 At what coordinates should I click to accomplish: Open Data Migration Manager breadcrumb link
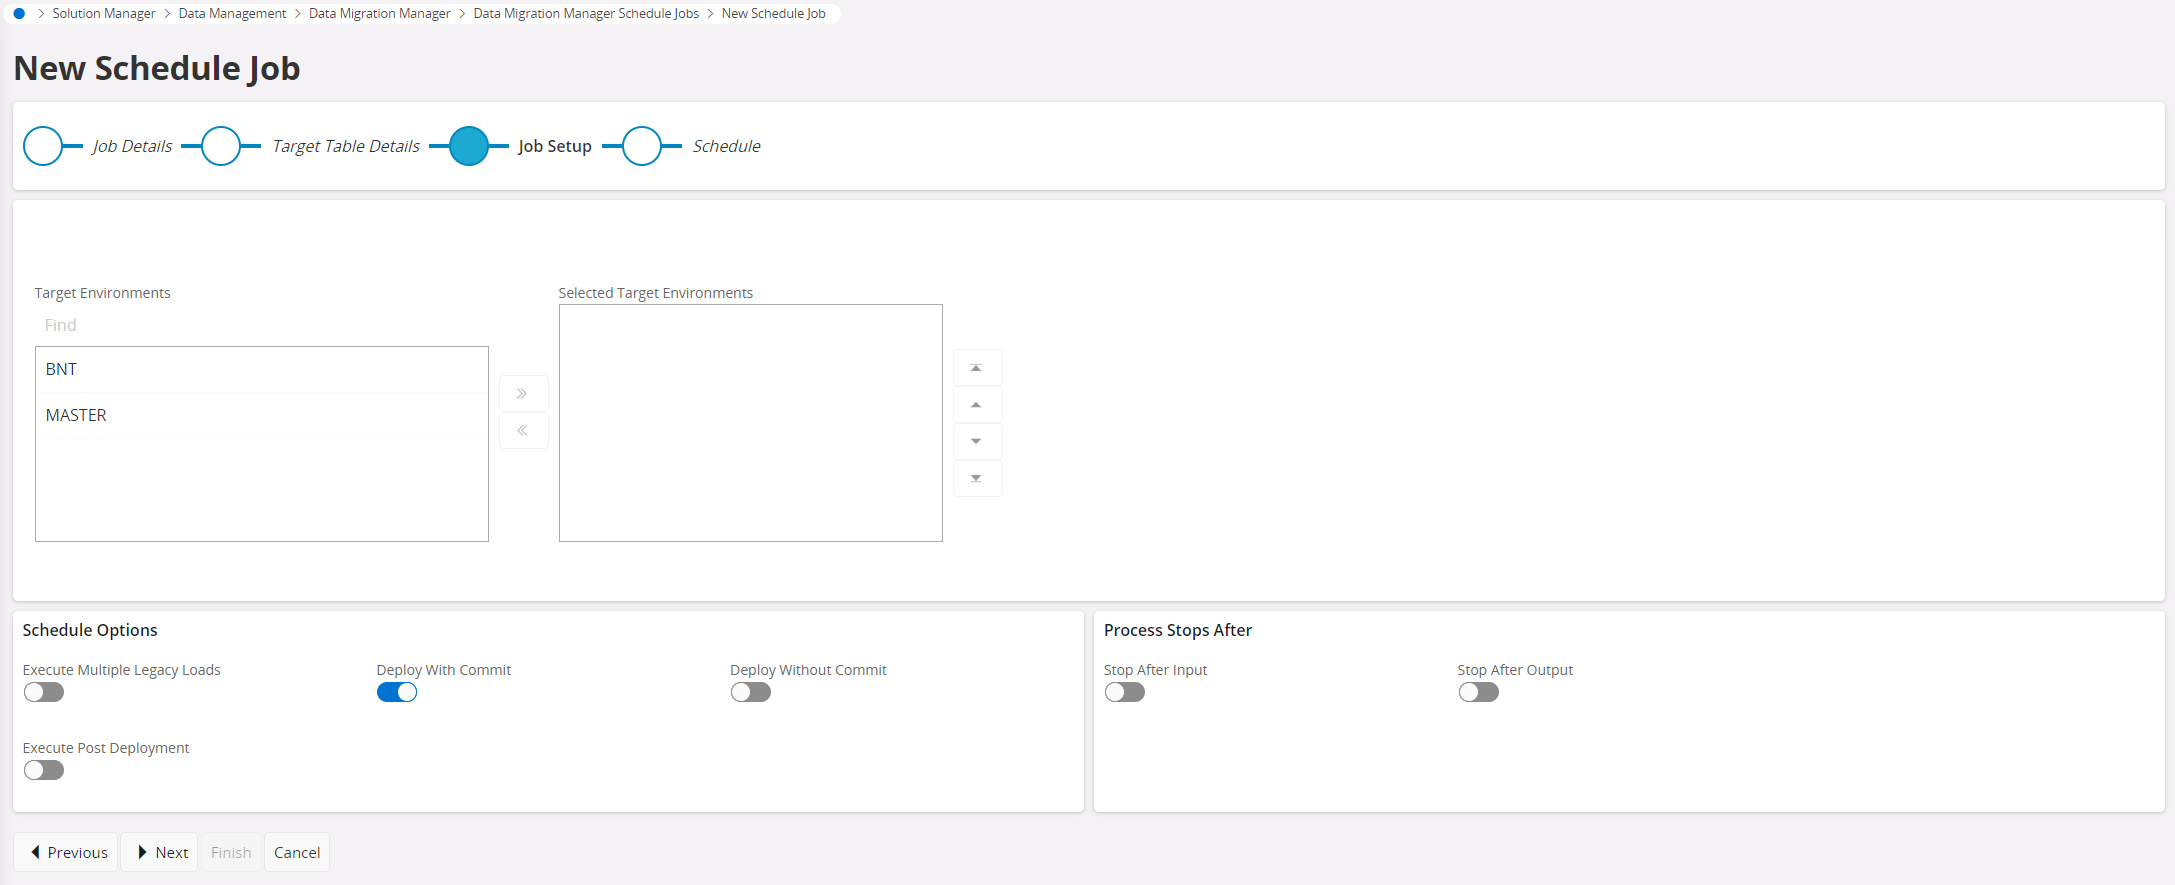[x=379, y=14]
